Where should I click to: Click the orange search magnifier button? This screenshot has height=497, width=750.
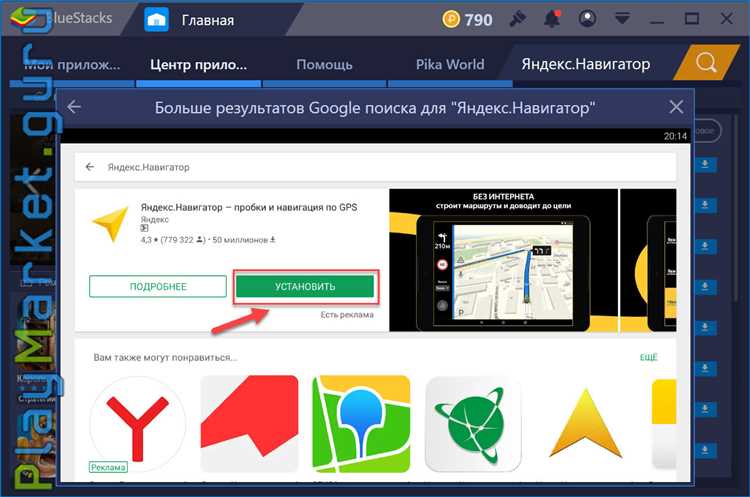706,62
